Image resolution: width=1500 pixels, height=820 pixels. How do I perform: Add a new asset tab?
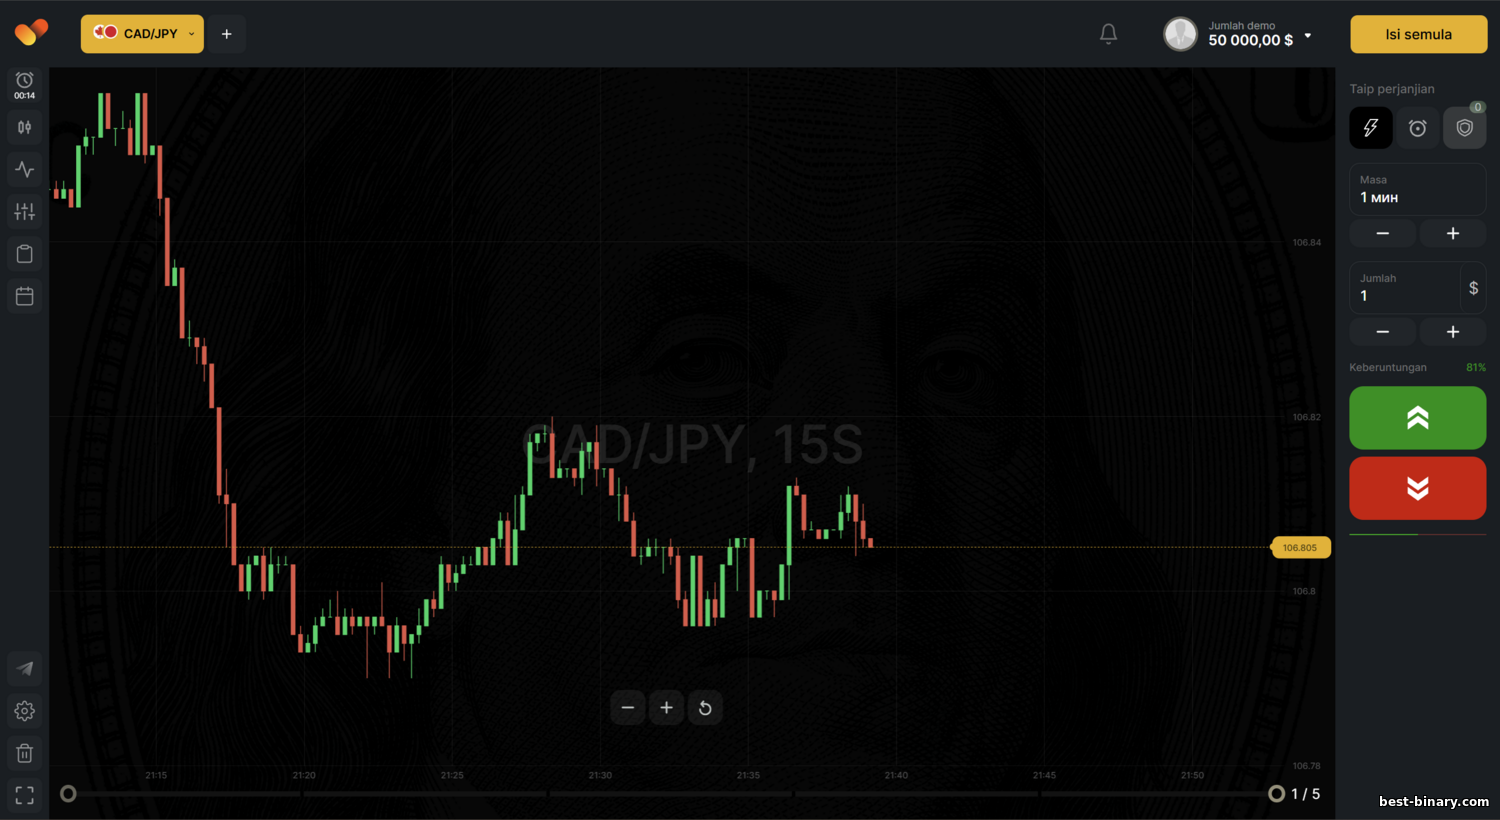coord(227,34)
